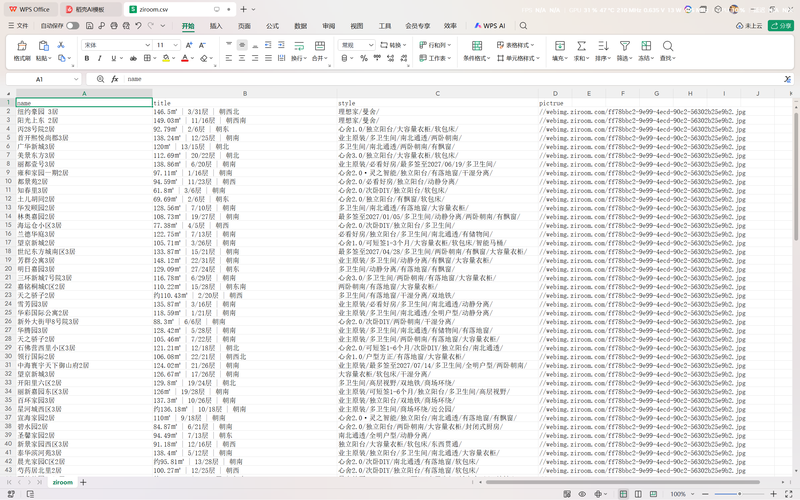The image size is (800, 500).
Task: Click the Increase font size icon
Action: click(189, 45)
